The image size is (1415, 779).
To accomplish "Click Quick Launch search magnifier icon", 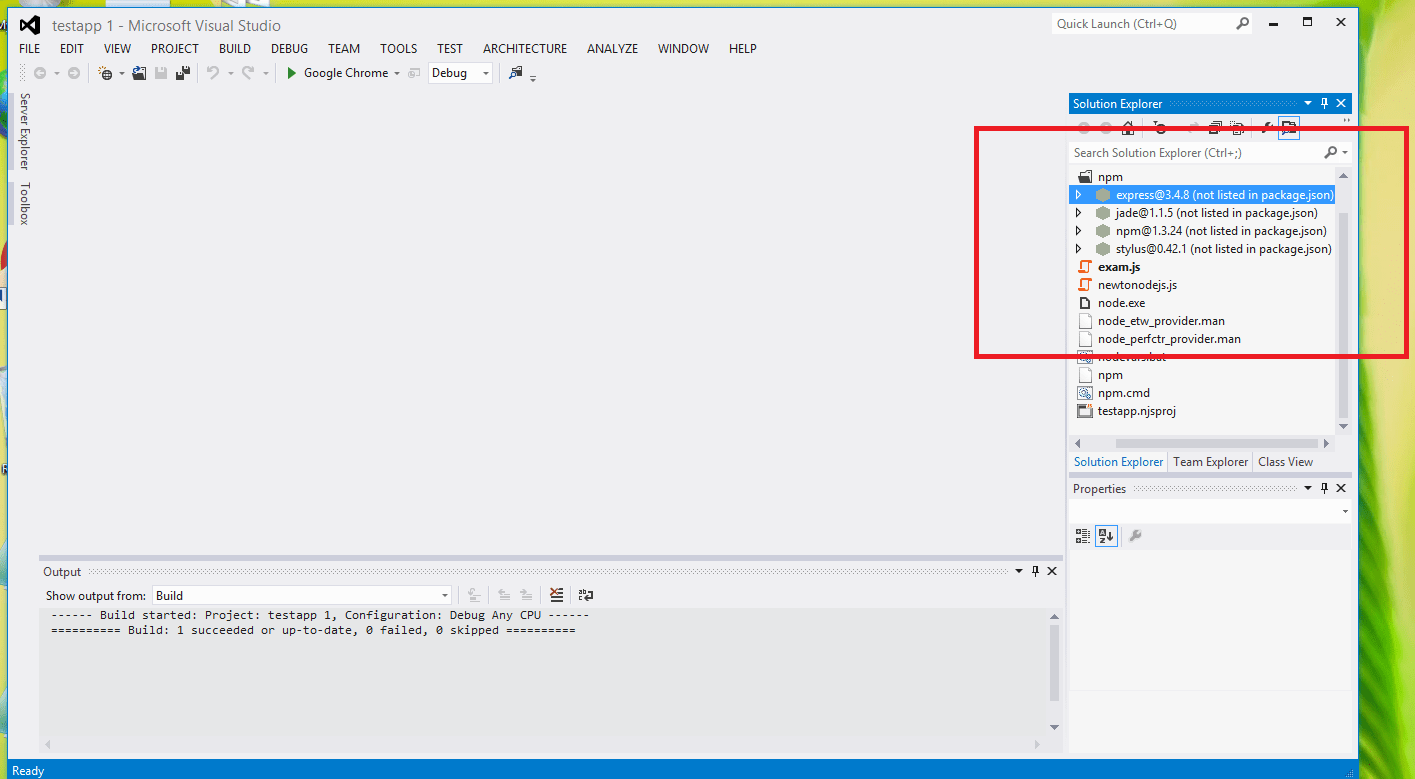I will [1242, 23].
